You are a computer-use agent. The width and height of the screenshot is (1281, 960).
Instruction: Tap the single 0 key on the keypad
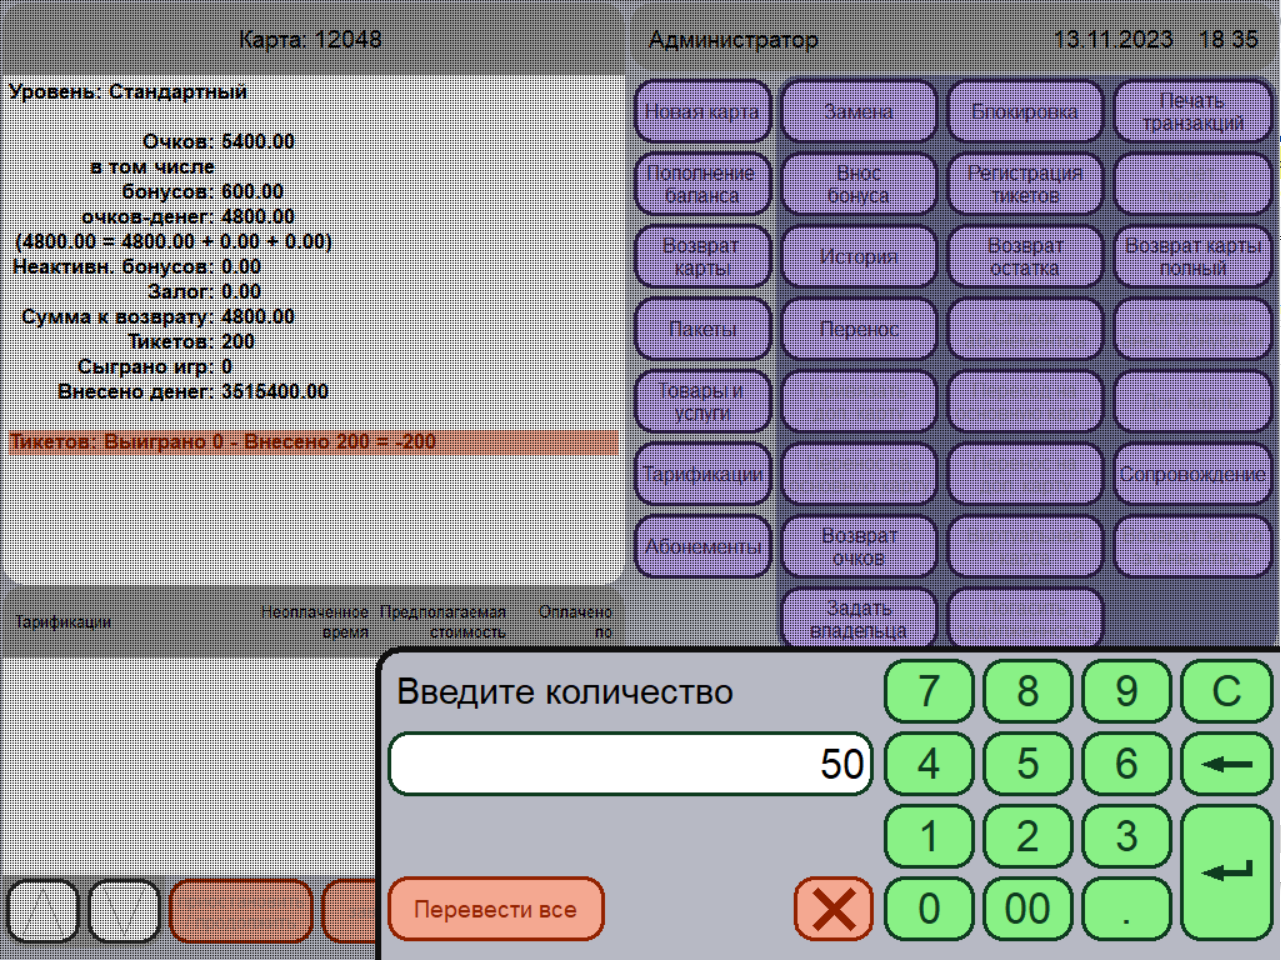[x=929, y=909]
